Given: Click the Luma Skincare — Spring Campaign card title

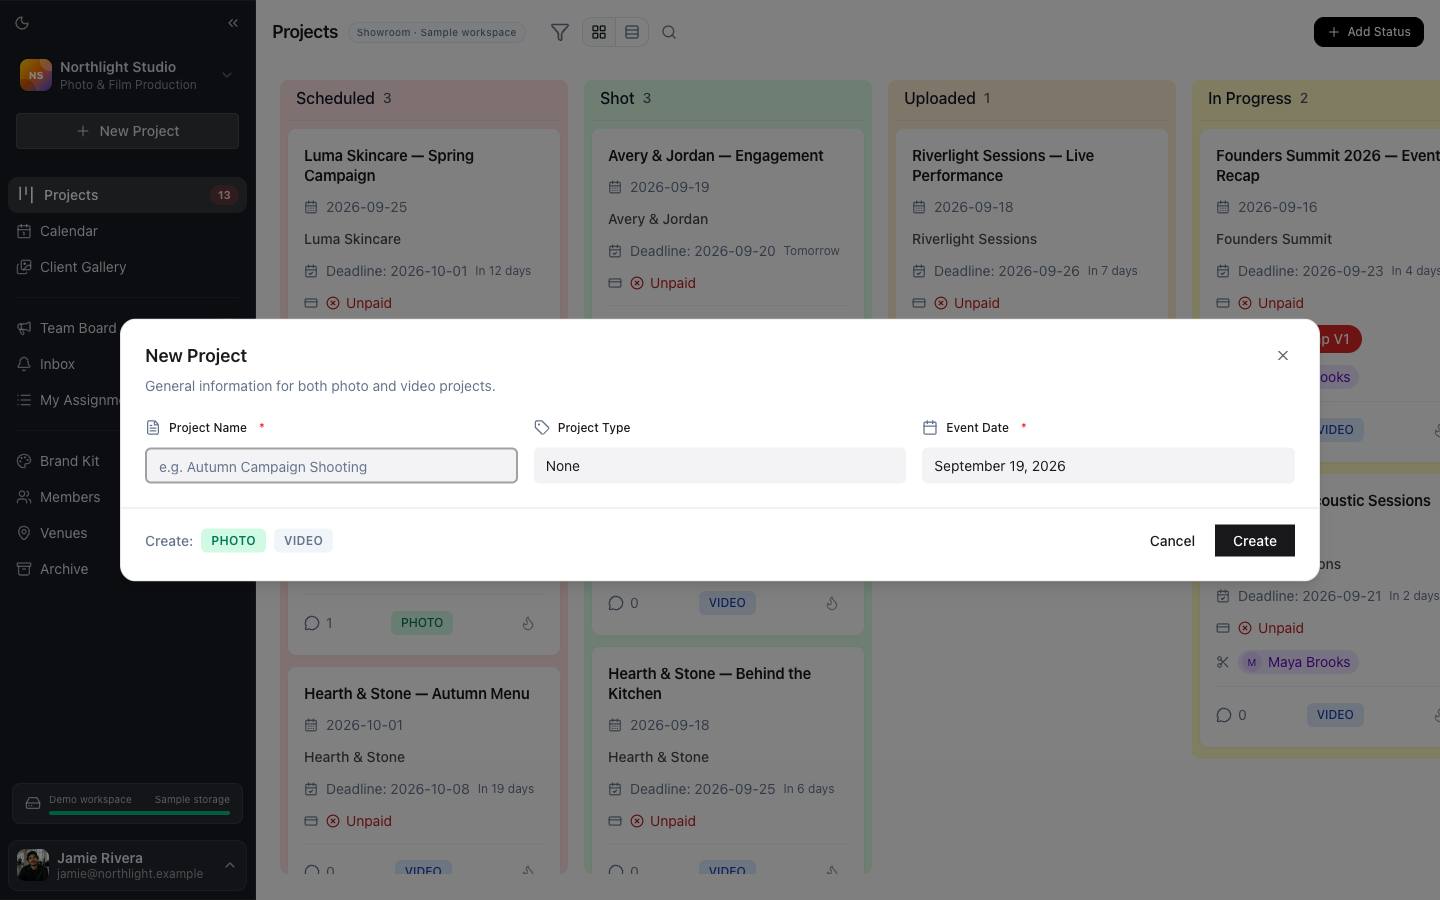Looking at the screenshot, I should point(389,166).
